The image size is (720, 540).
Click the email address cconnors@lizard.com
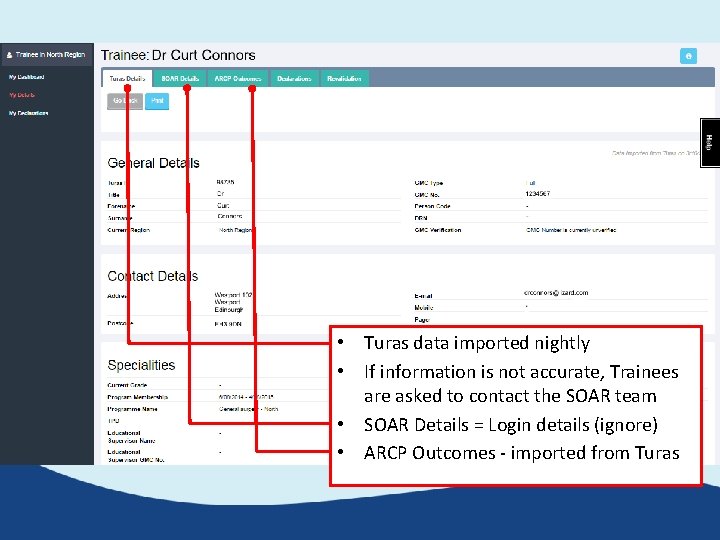[x=556, y=293]
